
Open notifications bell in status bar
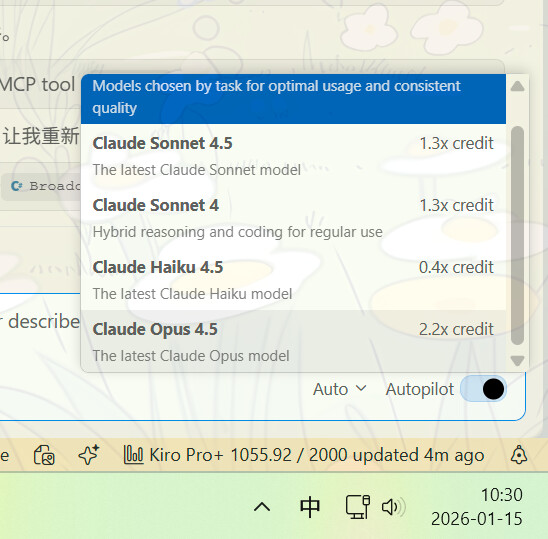519,455
